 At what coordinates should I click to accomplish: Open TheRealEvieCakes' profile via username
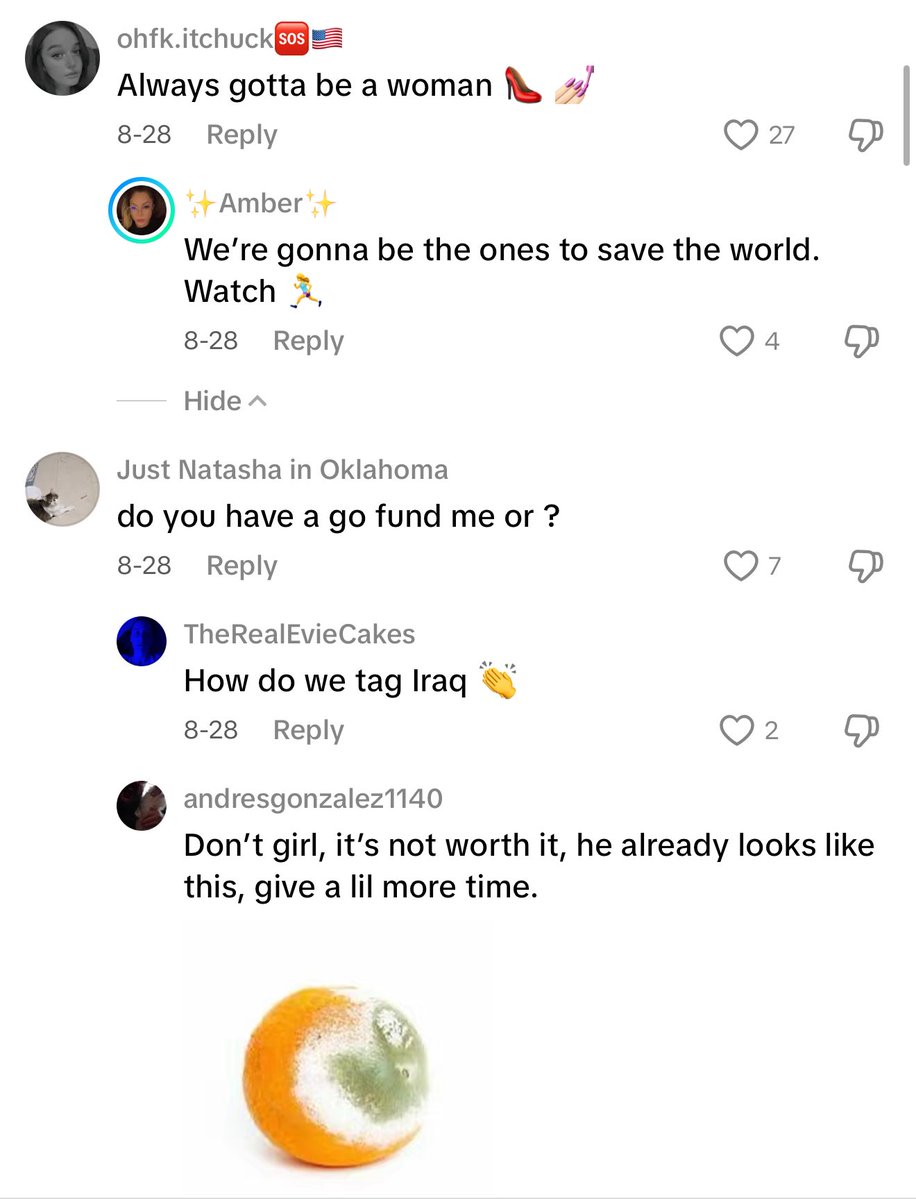(x=299, y=633)
